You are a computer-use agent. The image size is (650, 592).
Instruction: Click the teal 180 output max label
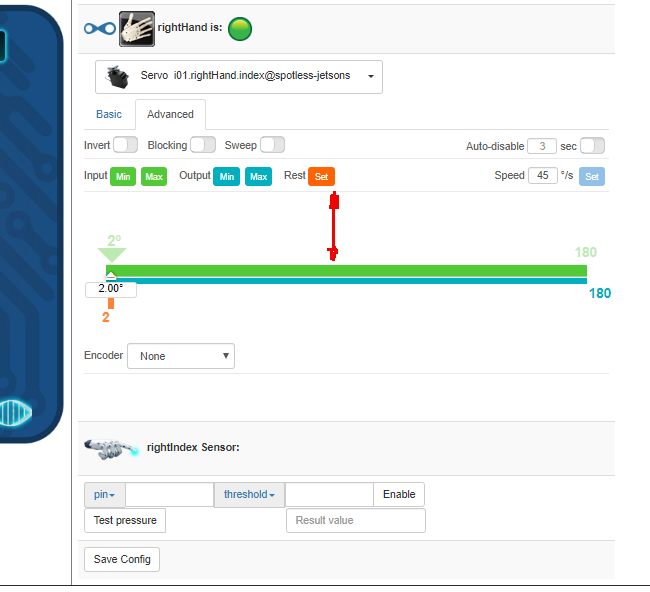(x=600, y=294)
